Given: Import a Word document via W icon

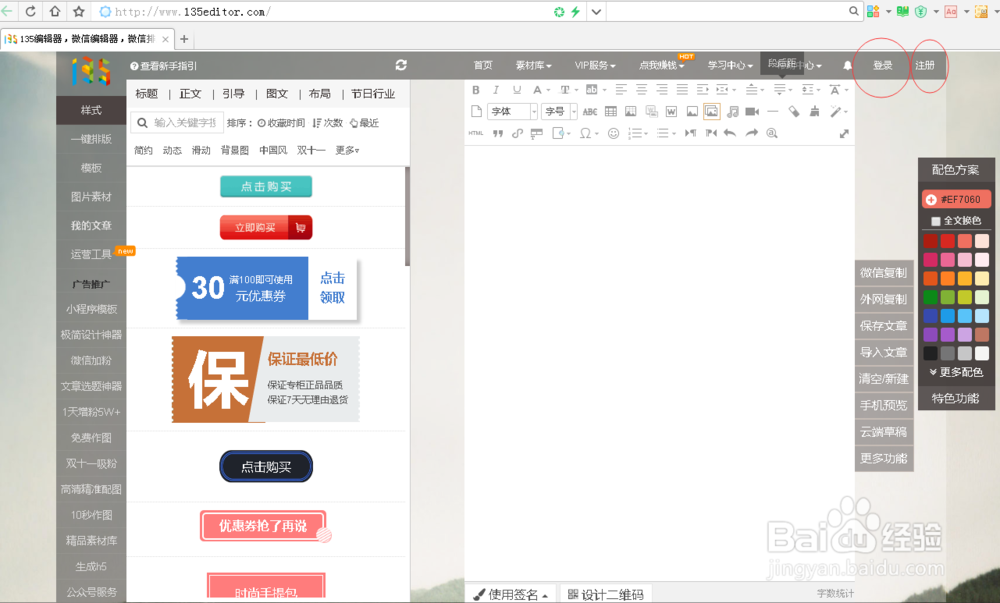Looking at the screenshot, I should click(x=671, y=112).
